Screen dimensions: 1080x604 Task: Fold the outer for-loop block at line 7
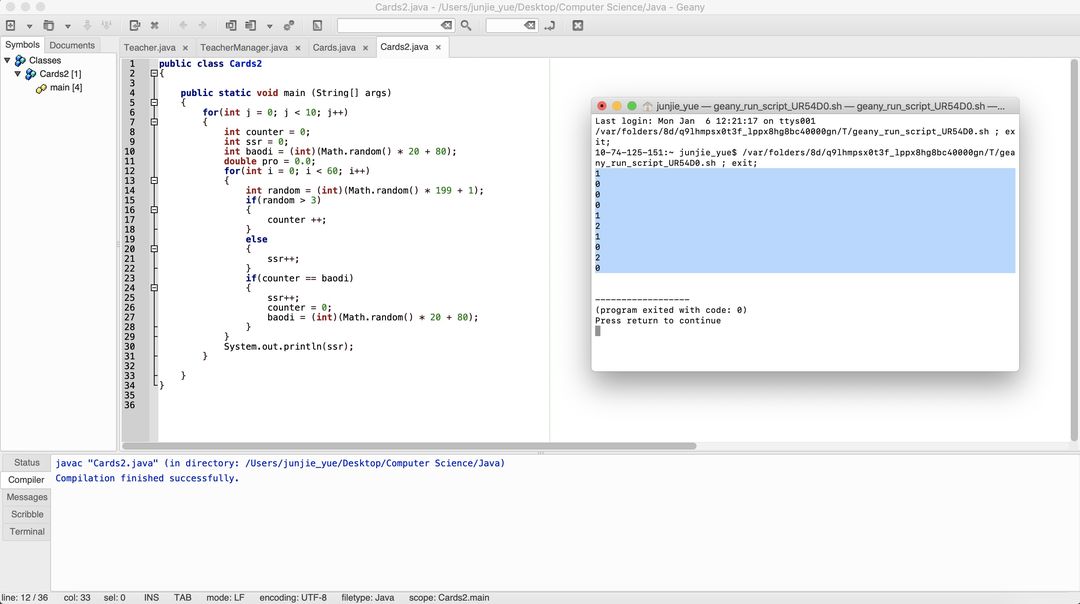point(154,122)
